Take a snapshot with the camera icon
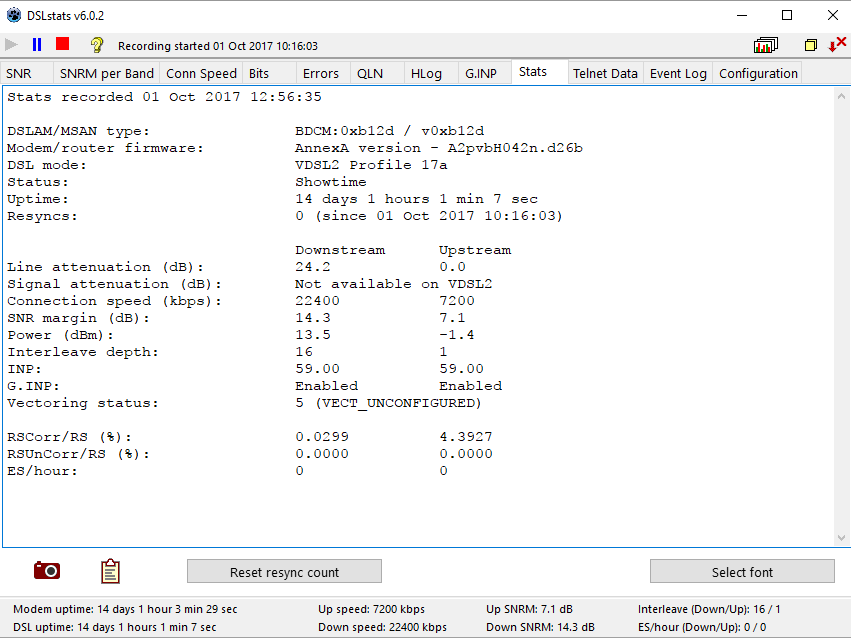This screenshot has height=638, width=851. click(x=47, y=571)
